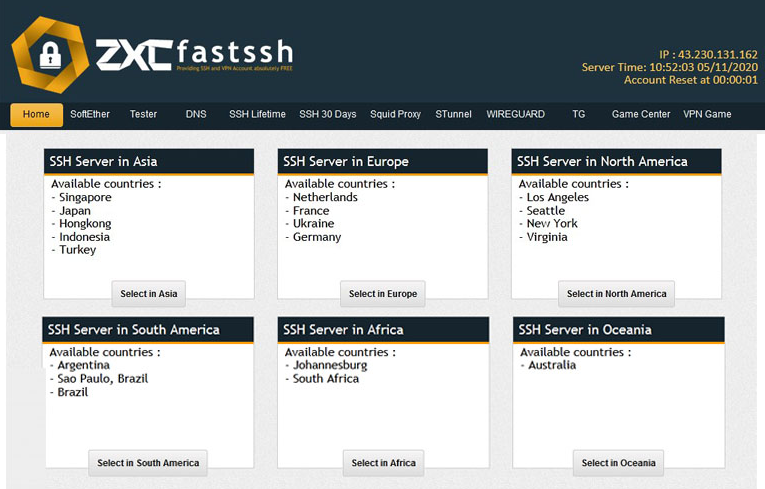Go to the SoftEther menu item
The height and width of the screenshot is (489, 765).
coord(90,114)
